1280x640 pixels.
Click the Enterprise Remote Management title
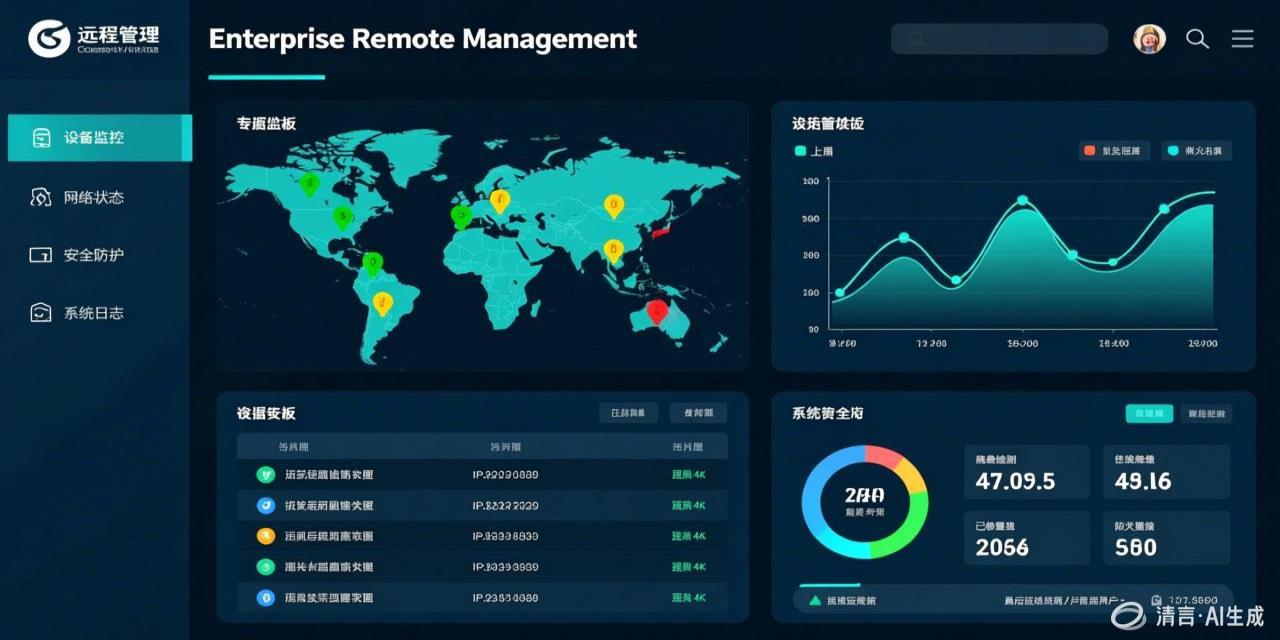(x=422, y=39)
